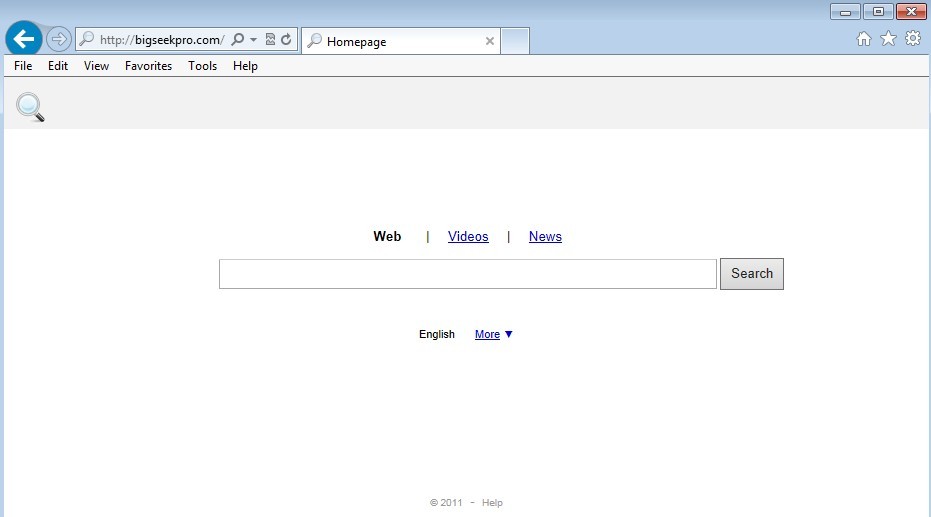
Task: Open the Favorites menu
Action: pos(148,66)
